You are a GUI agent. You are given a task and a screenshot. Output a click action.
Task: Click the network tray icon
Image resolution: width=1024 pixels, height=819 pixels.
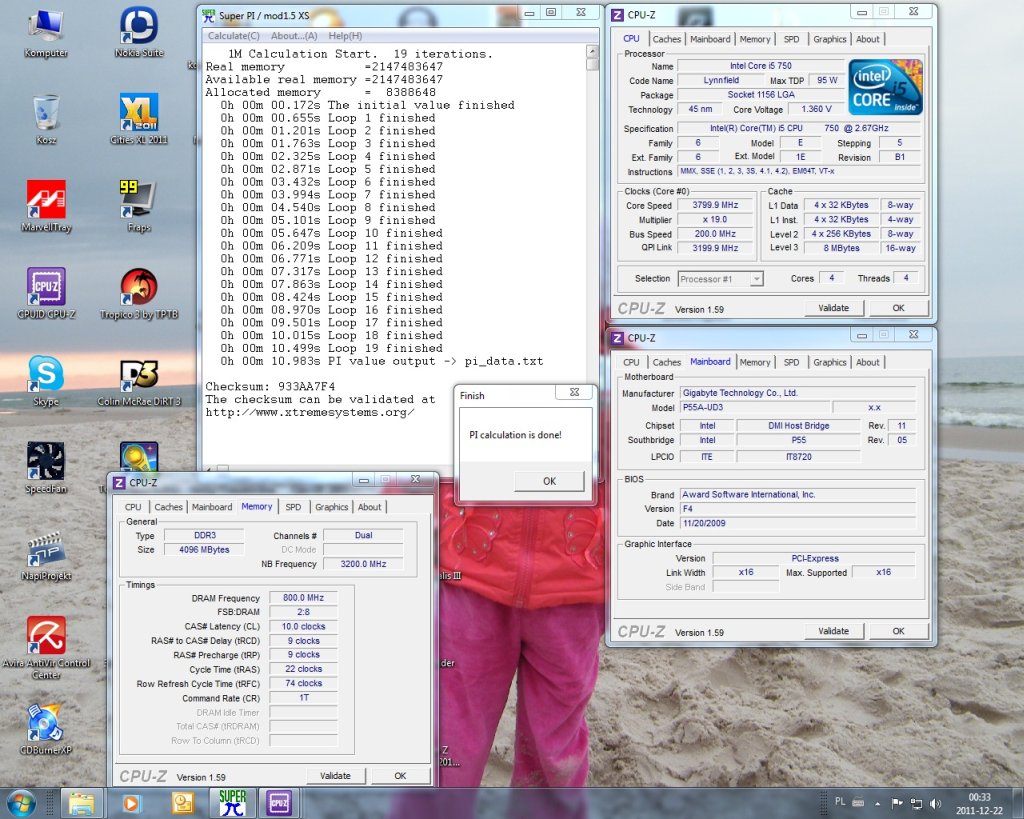[x=916, y=803]
